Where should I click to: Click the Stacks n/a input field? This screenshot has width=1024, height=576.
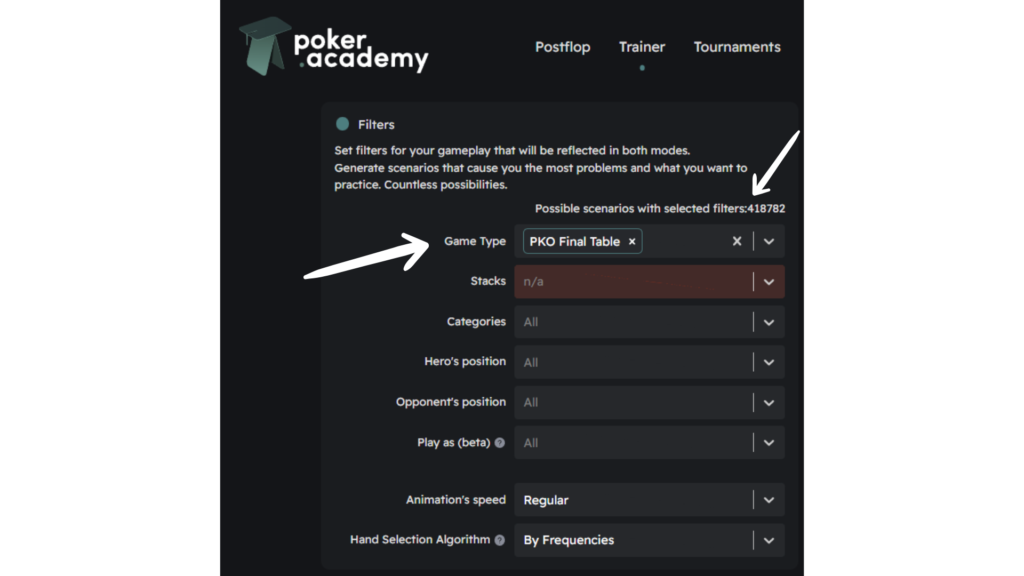click(x=632, y=282)
